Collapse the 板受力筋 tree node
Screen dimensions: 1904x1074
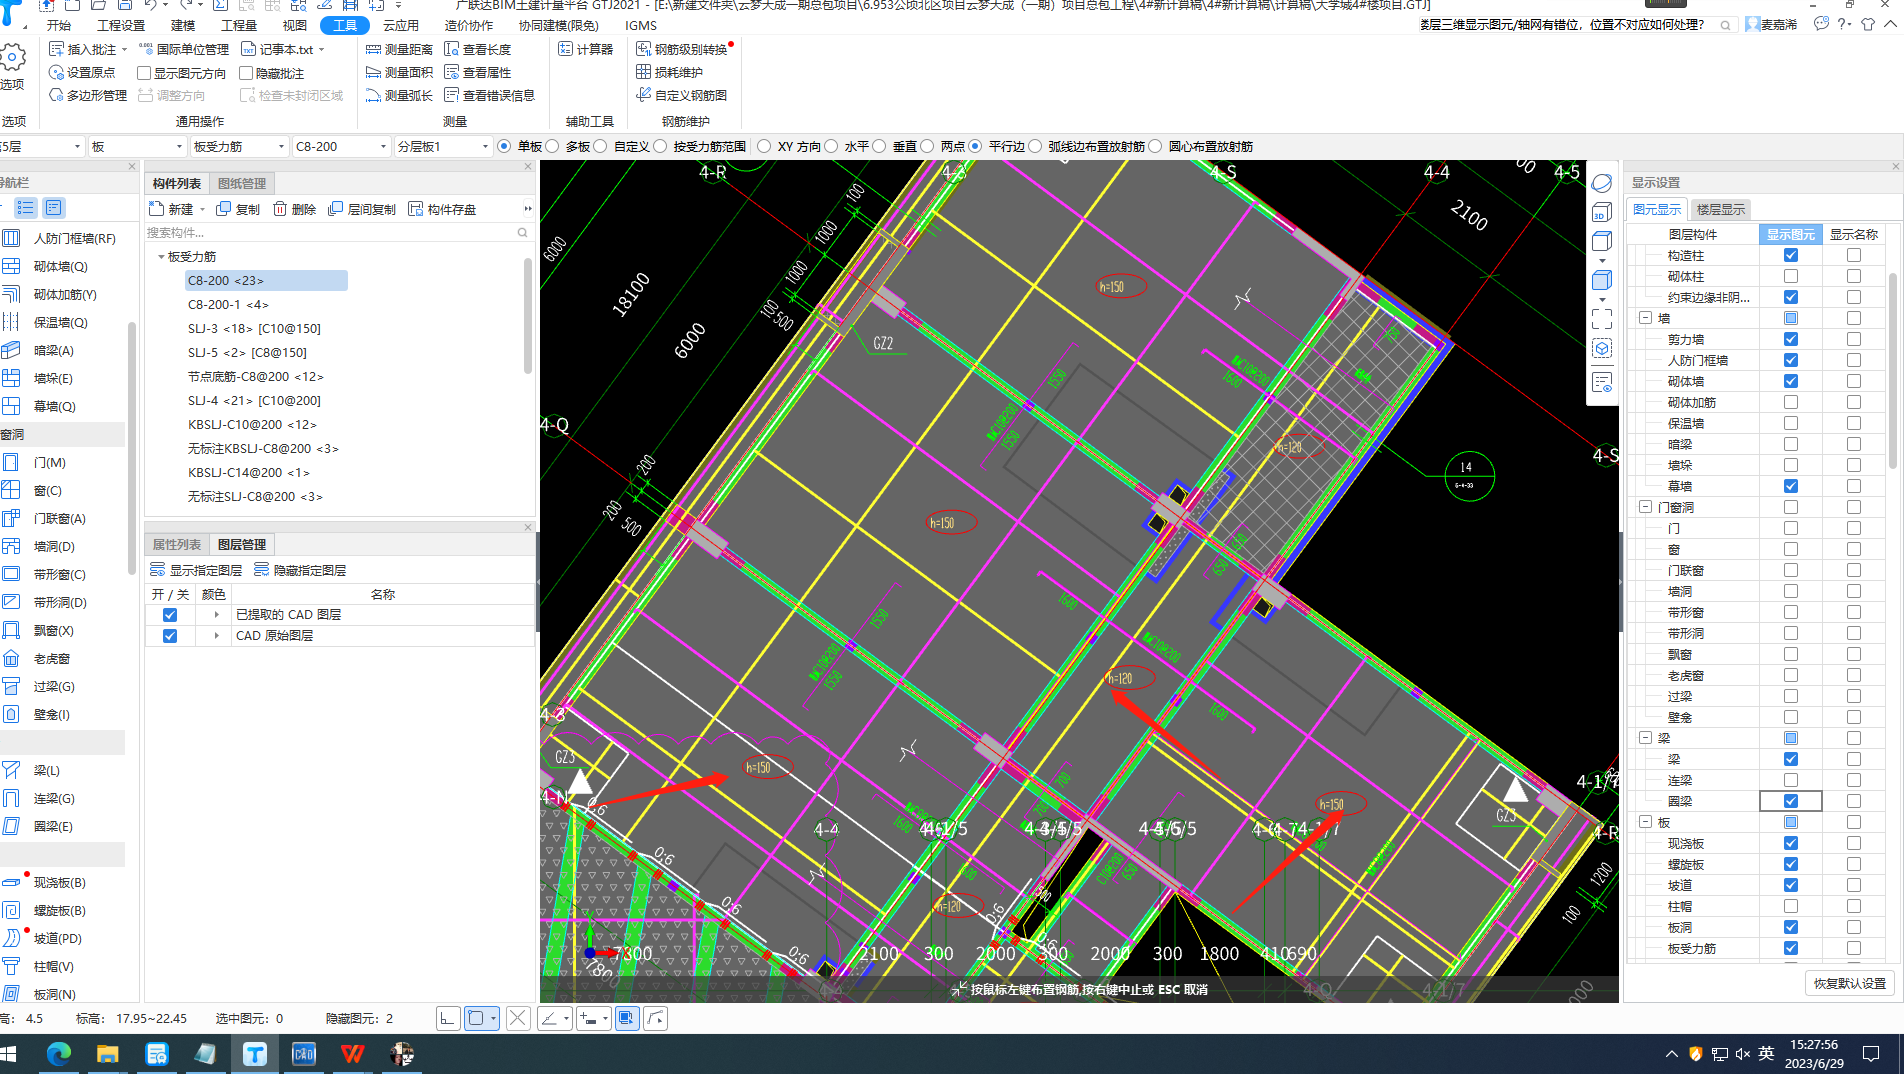point(161,257)
